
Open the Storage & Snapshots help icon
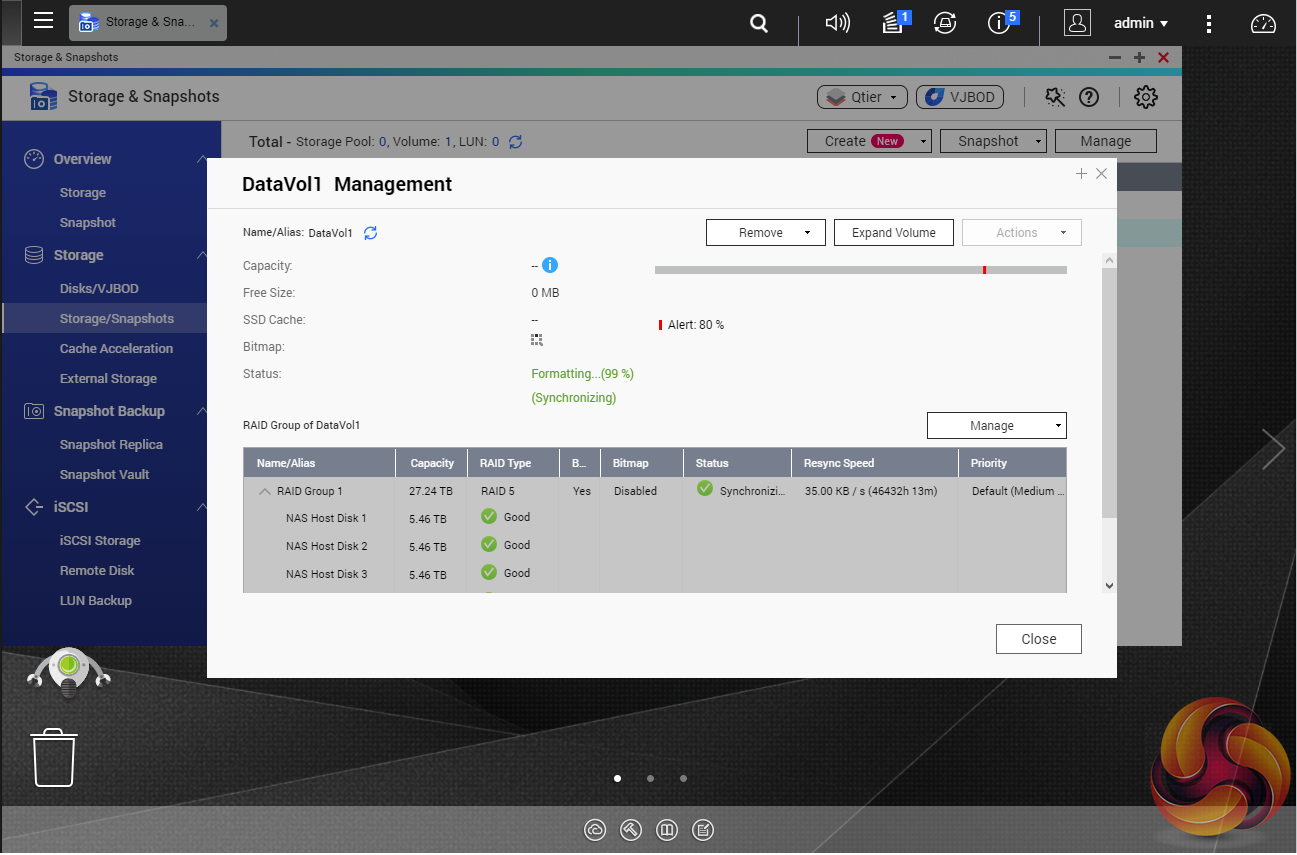(x=1089, y=97)
